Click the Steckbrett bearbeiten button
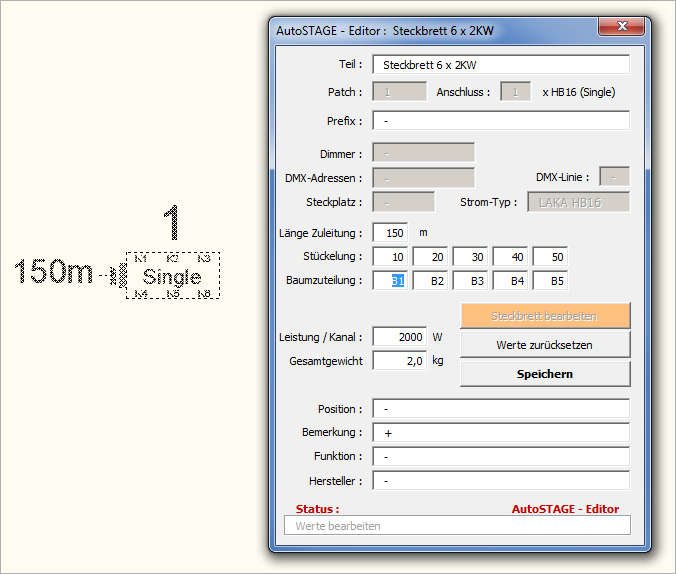This screenshot has height=574, width=676. (x=545, y=316)
